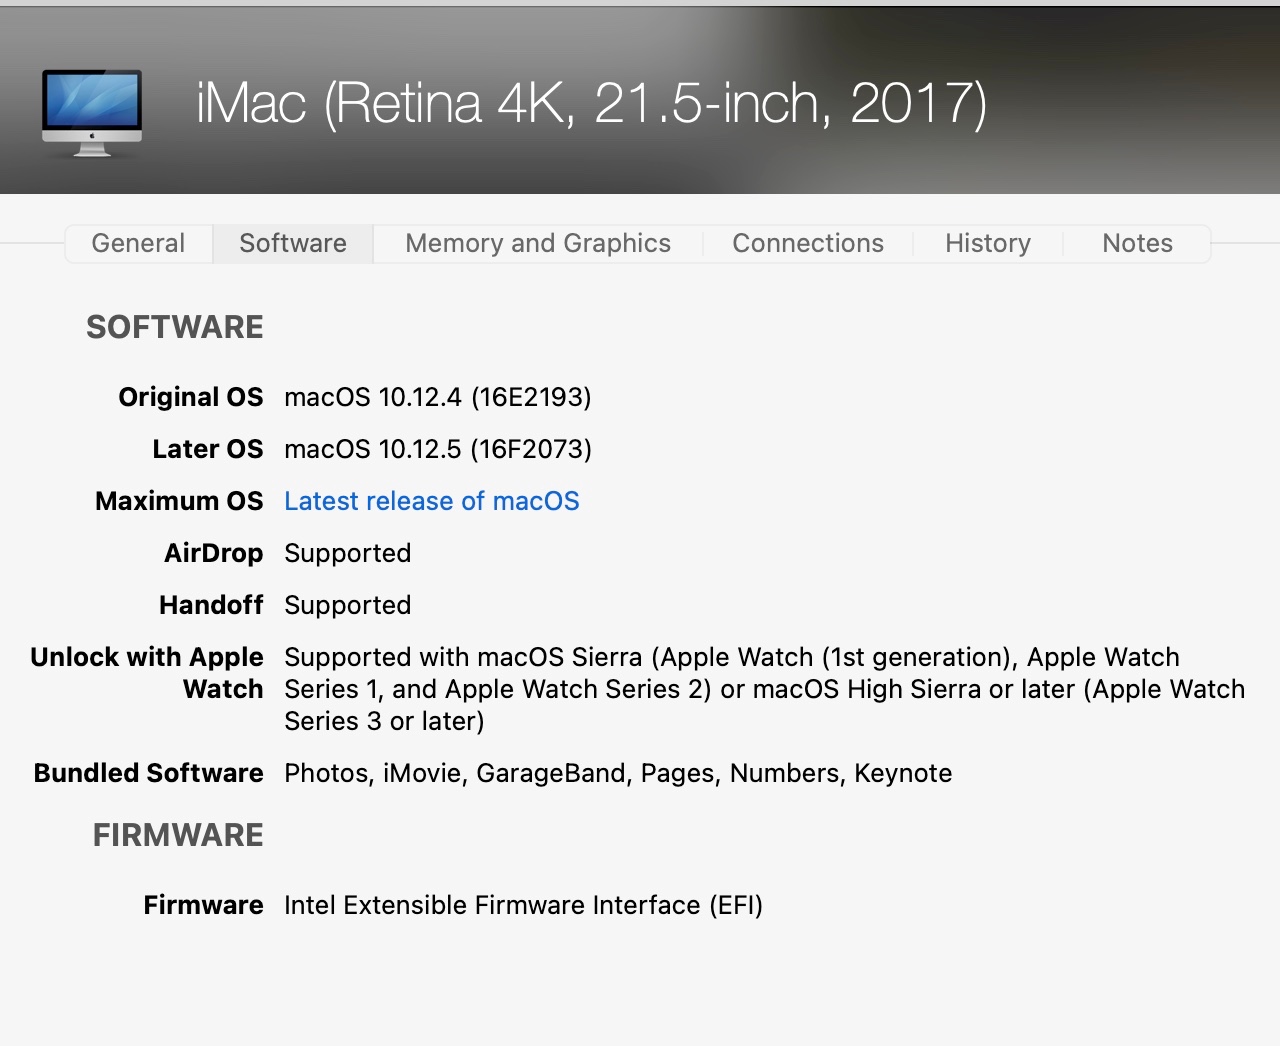Follow the Latest release of macOS link
1280x1046 pixels.
(432, 501)
